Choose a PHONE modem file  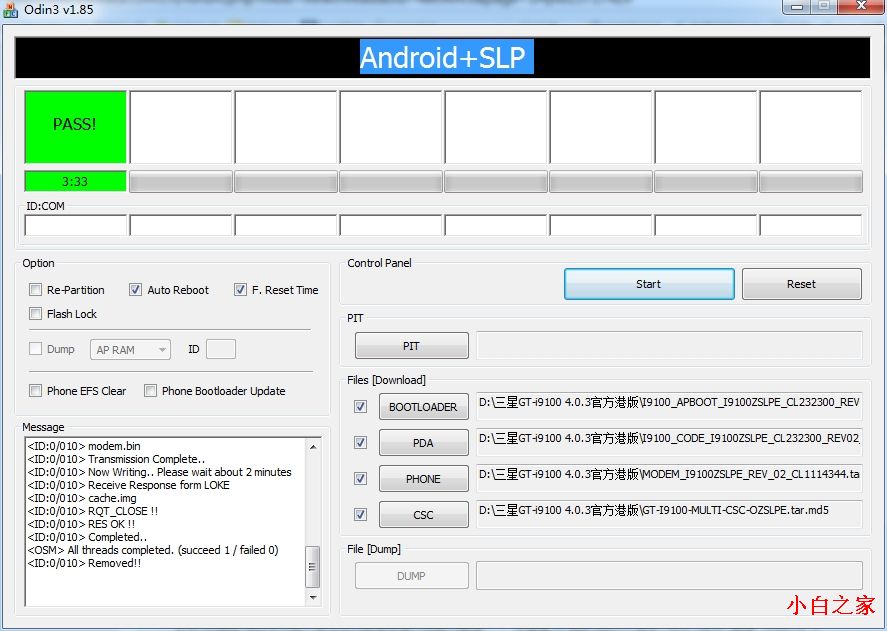pos(423,479)
